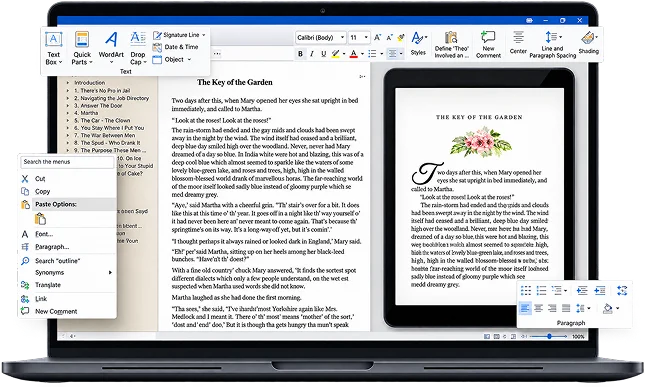Toggle Underline formatting

pyautogui.click(x=324, y=54)
